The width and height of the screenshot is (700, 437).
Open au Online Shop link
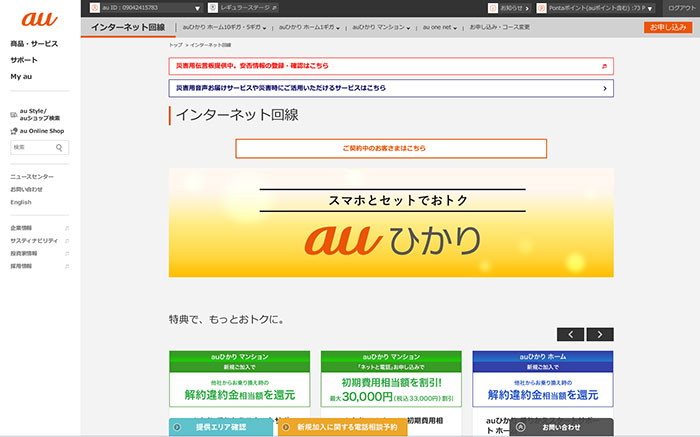click(x=42, y=131)
